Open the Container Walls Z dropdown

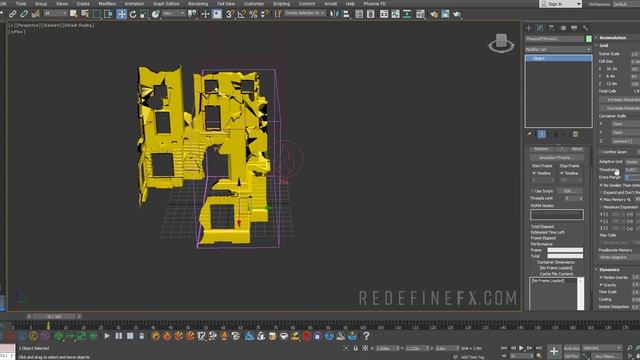pyautogui.click(x=626, y=141)
